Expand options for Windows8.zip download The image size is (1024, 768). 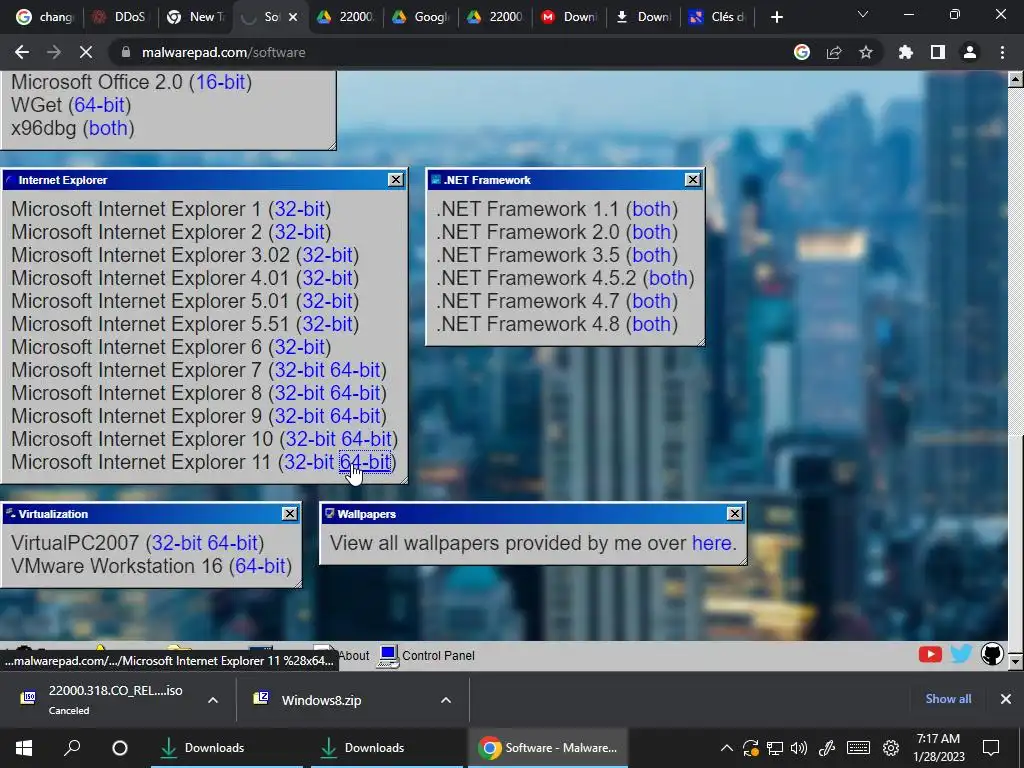[446, 700]
